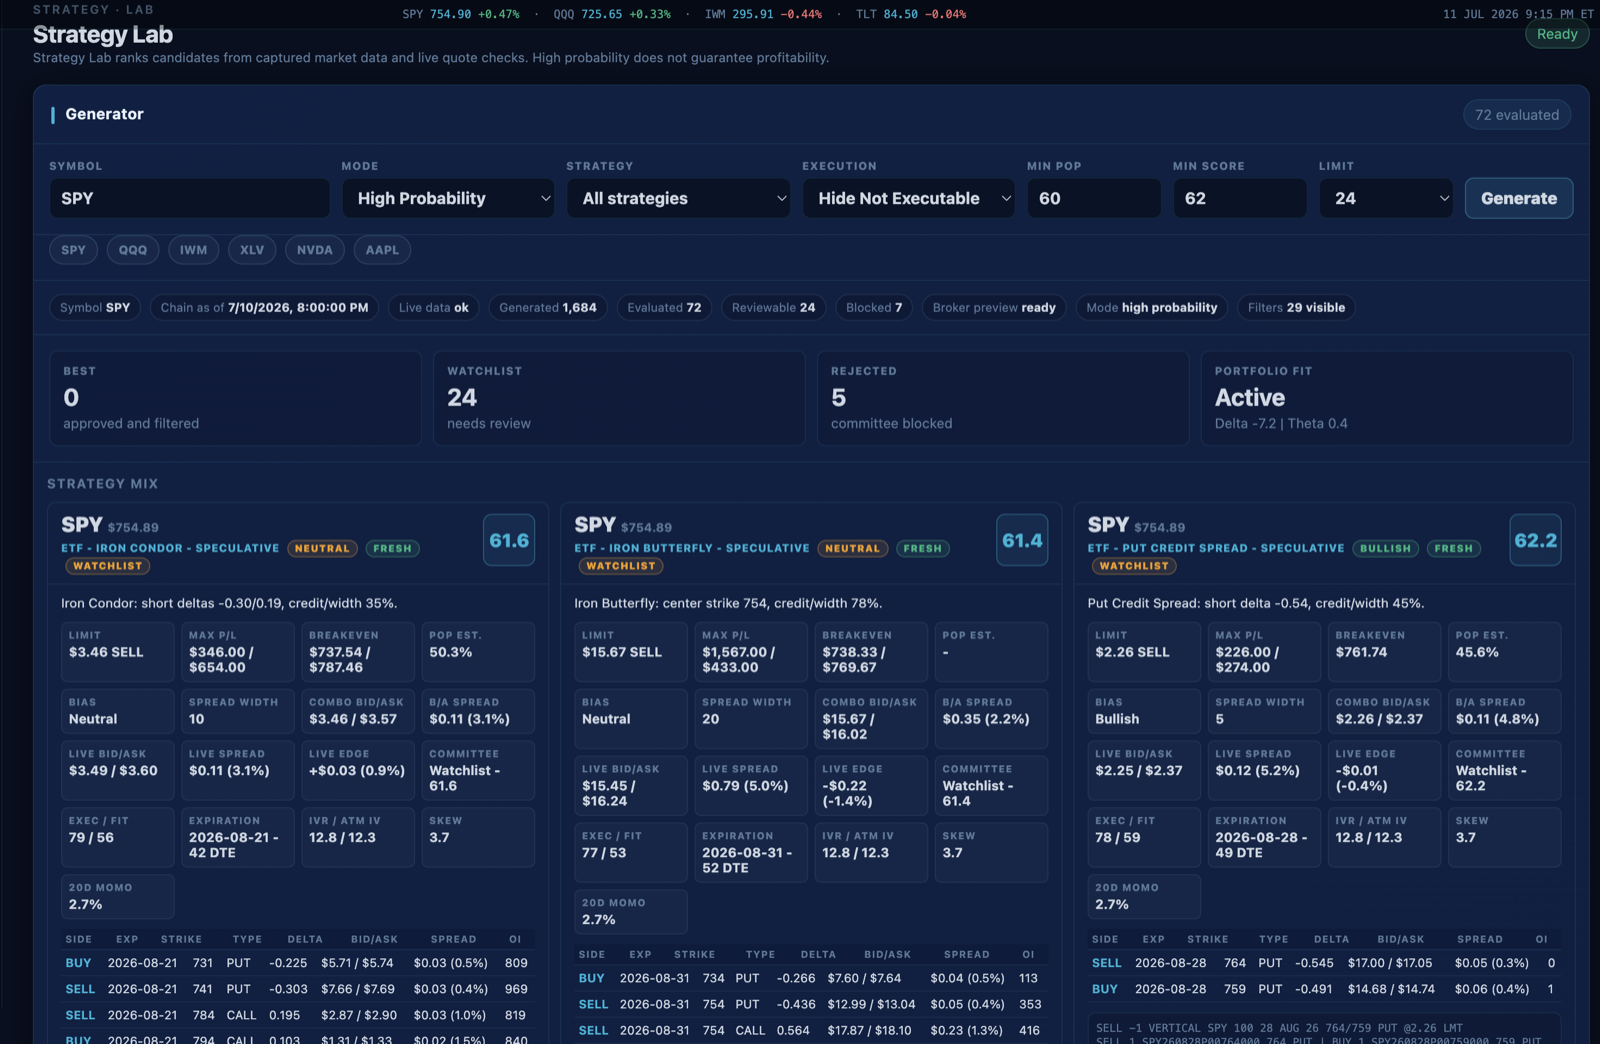Open the Strategy dropdown showing All strategies

(678, 198)
